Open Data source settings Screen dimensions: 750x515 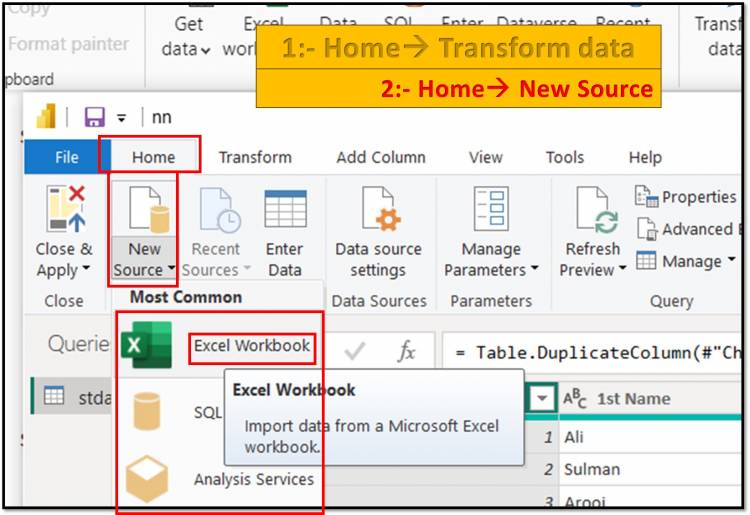[378, 232]
